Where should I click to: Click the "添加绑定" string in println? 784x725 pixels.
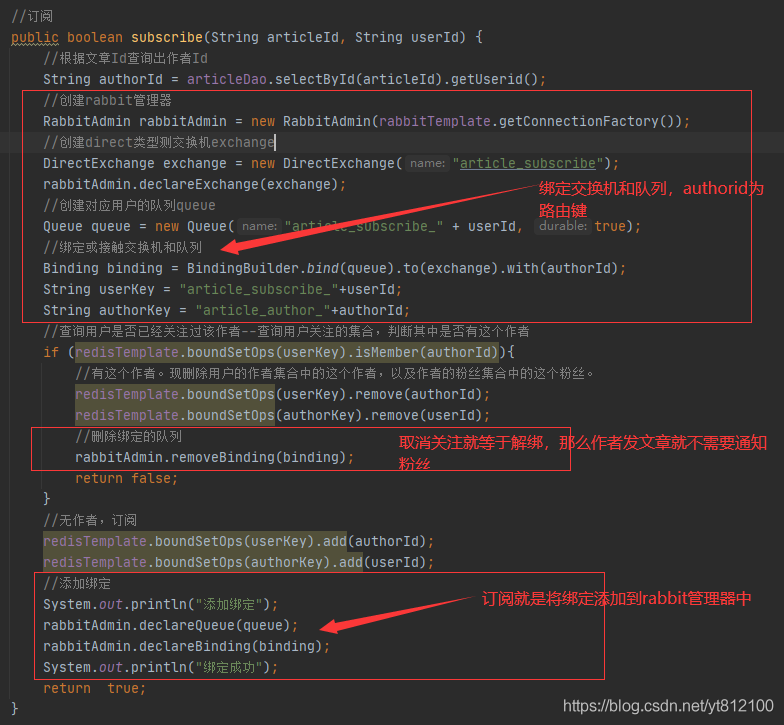coord(229,604)
